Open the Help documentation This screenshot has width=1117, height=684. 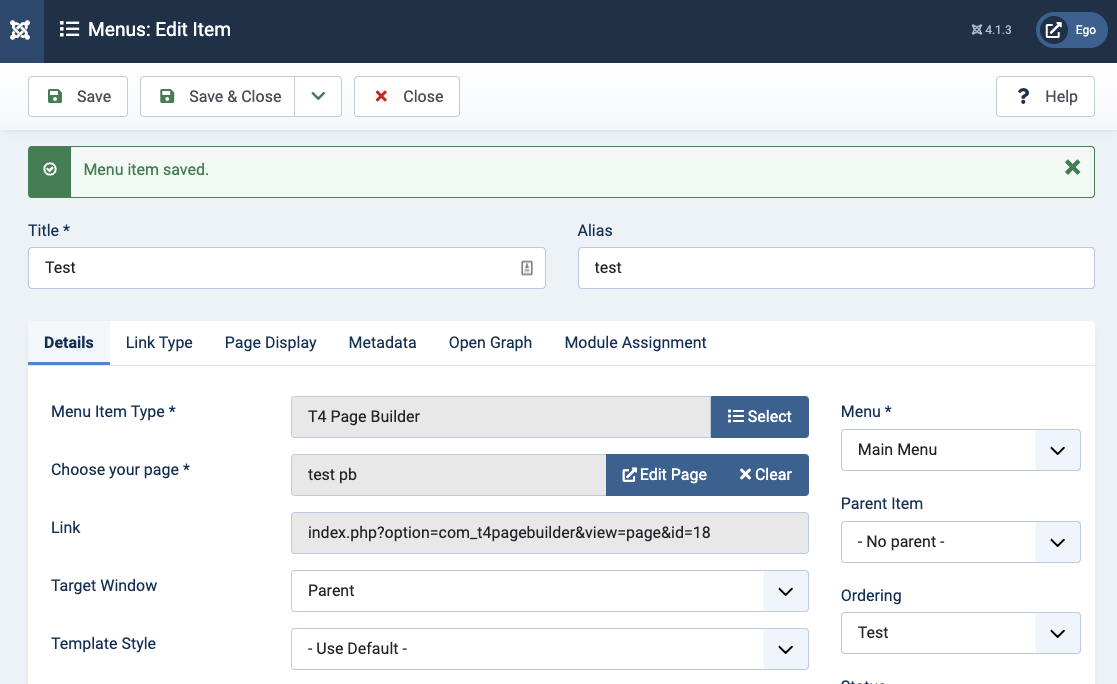tap(1046, 97)
